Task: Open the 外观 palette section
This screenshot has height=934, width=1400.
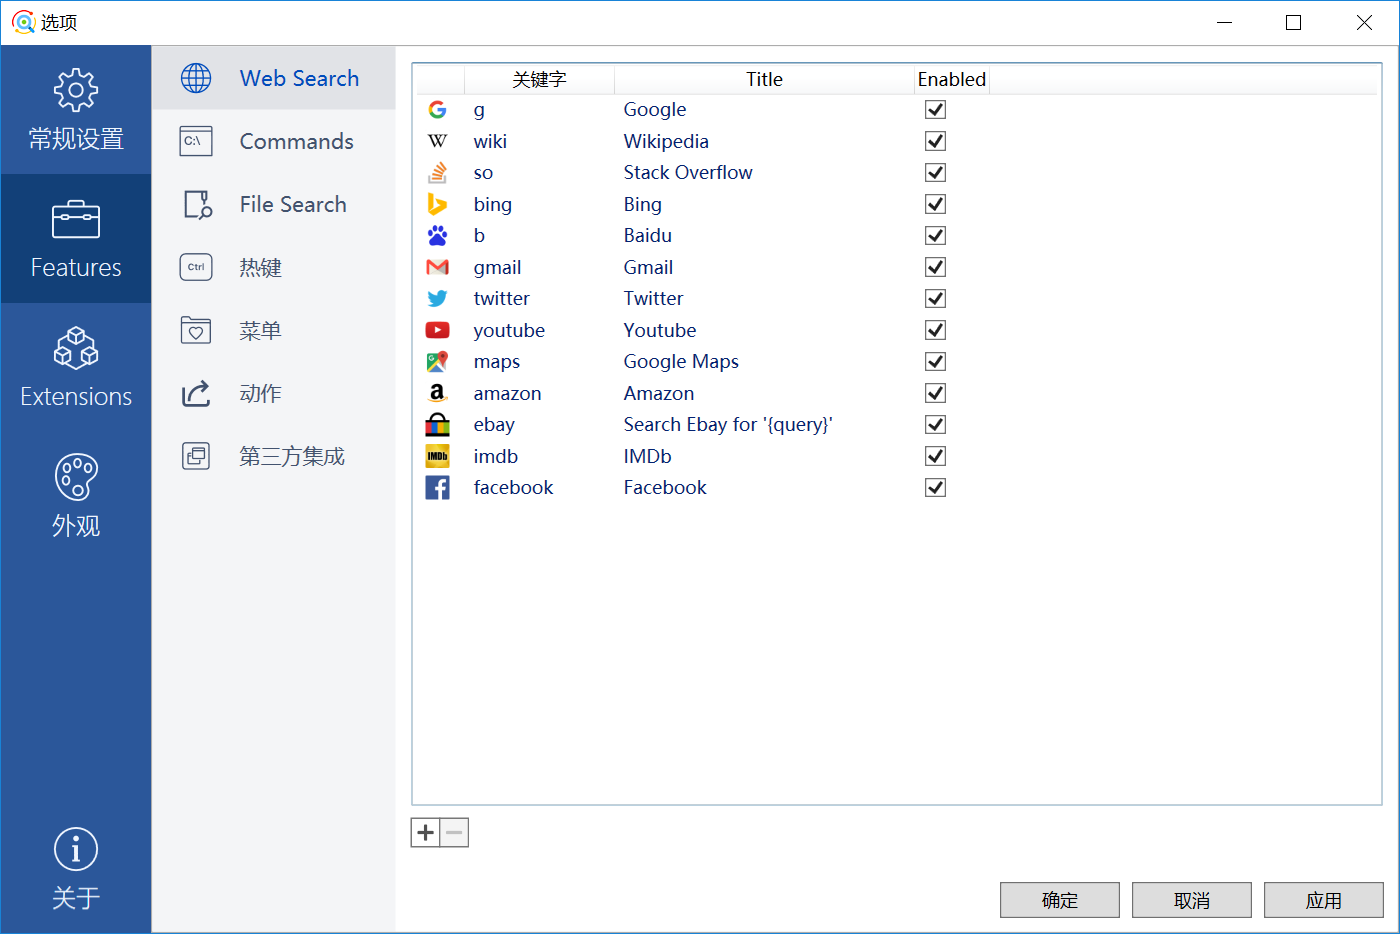Action: [x=76, y=497]
